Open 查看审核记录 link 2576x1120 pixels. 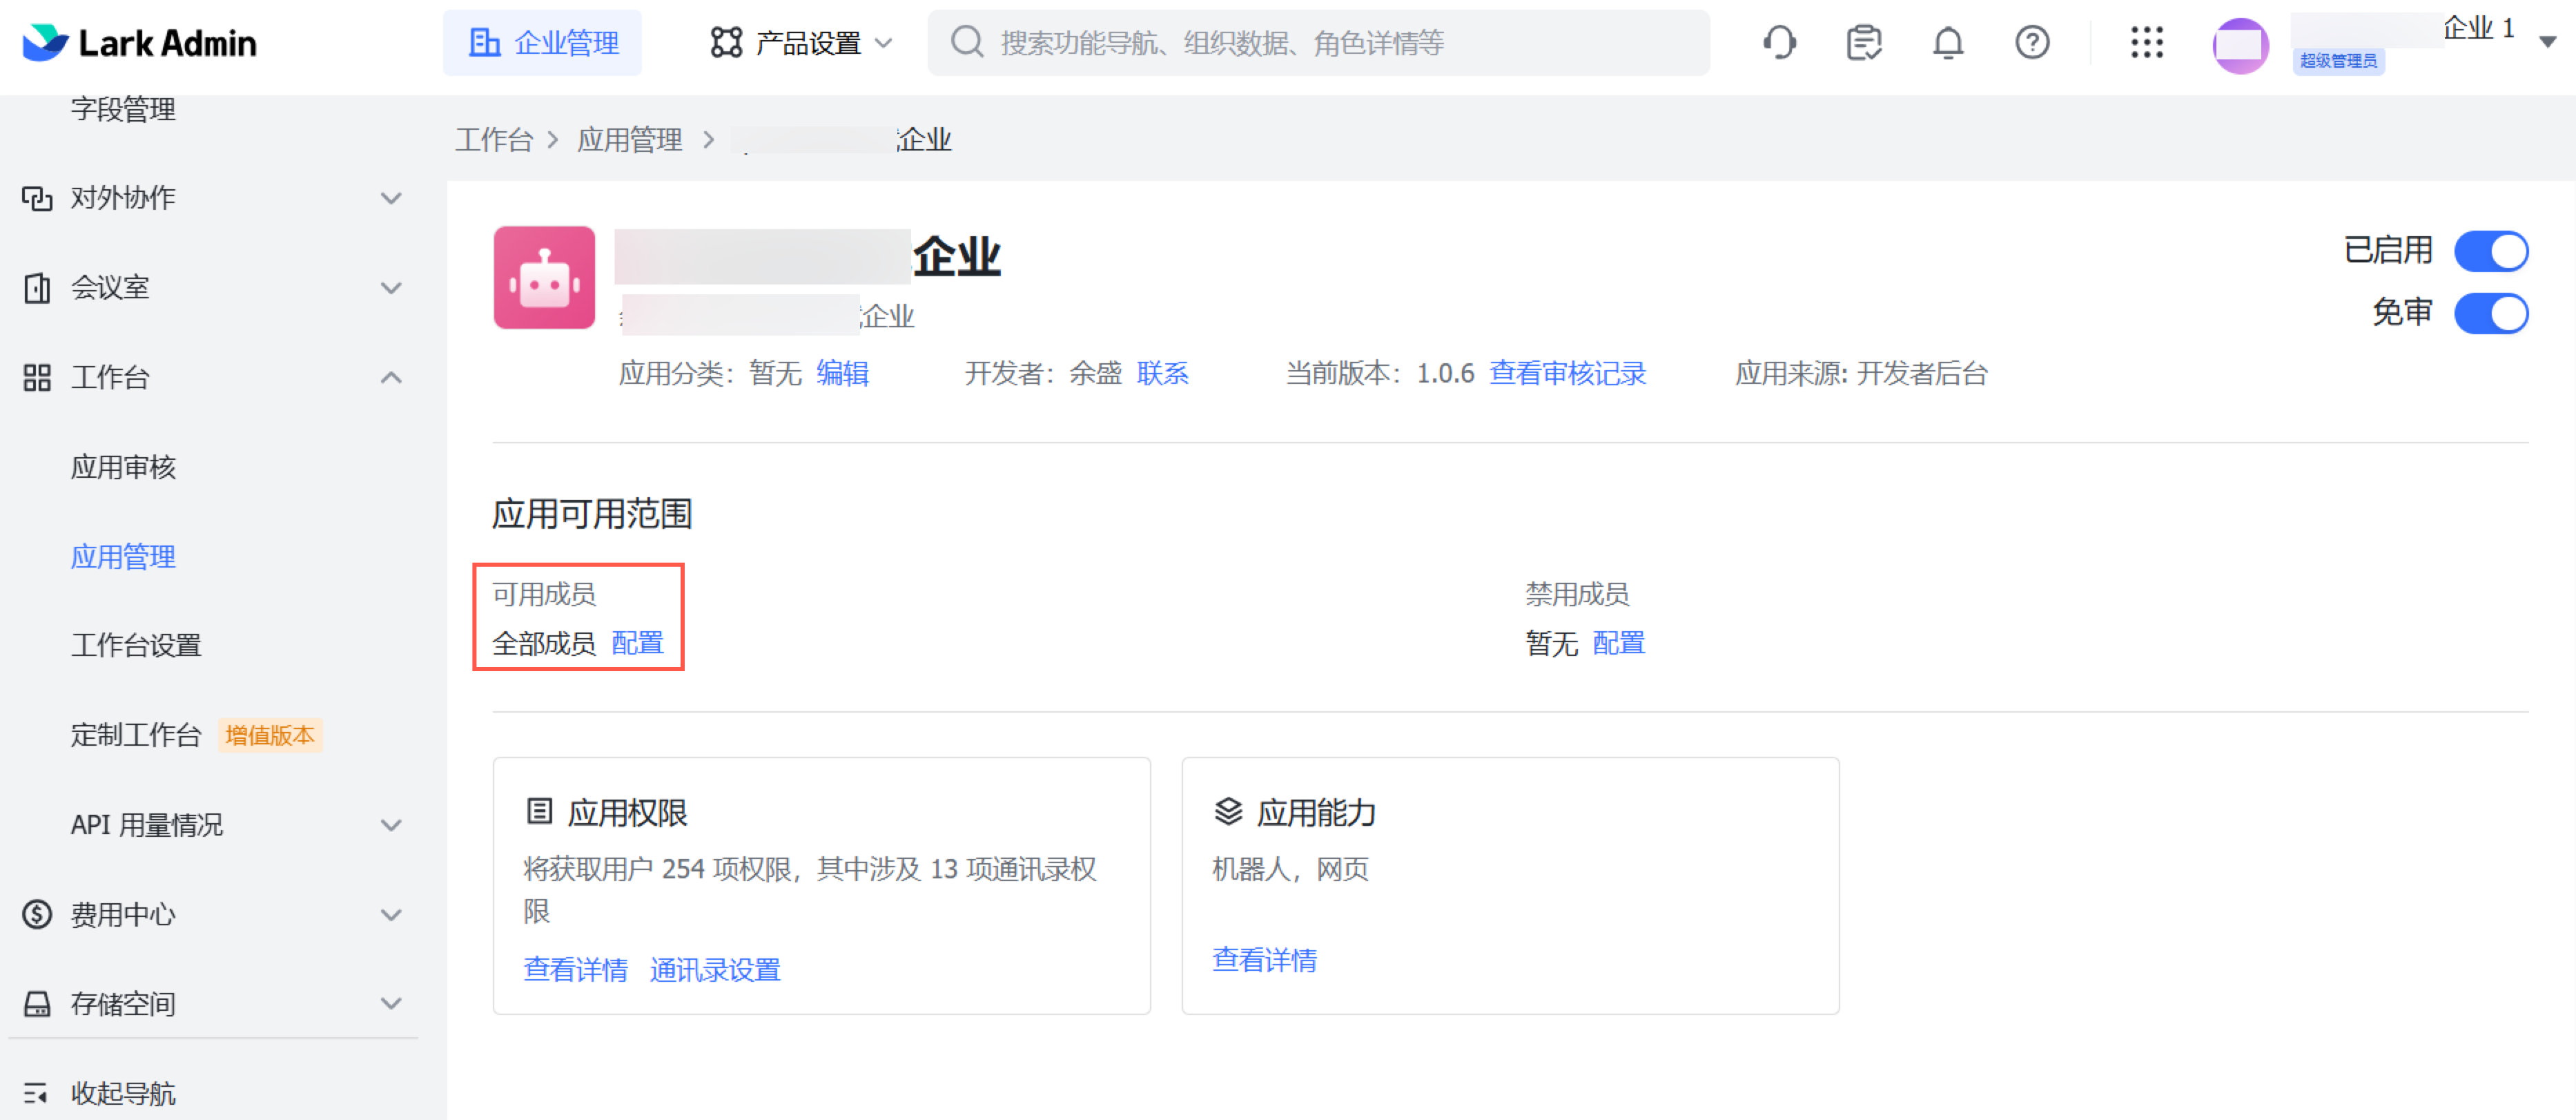[1567, 374]
